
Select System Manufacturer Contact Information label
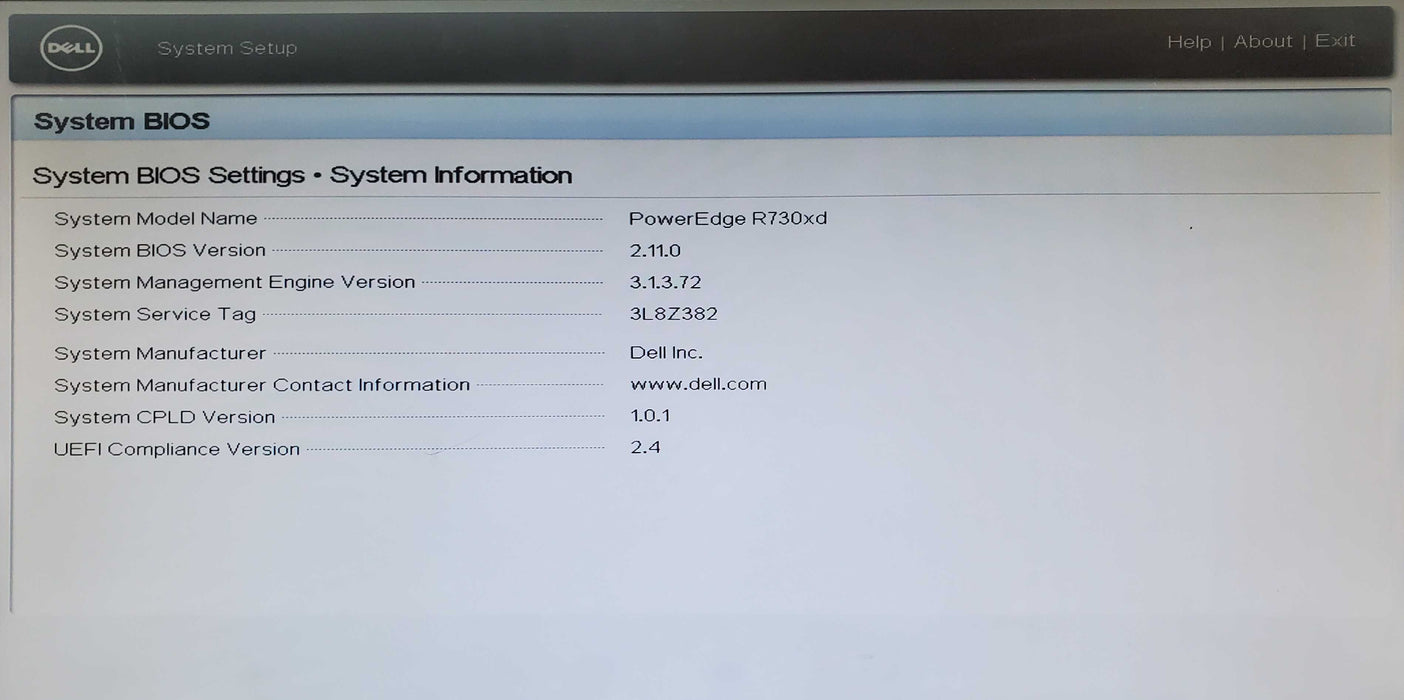(262, 385)
